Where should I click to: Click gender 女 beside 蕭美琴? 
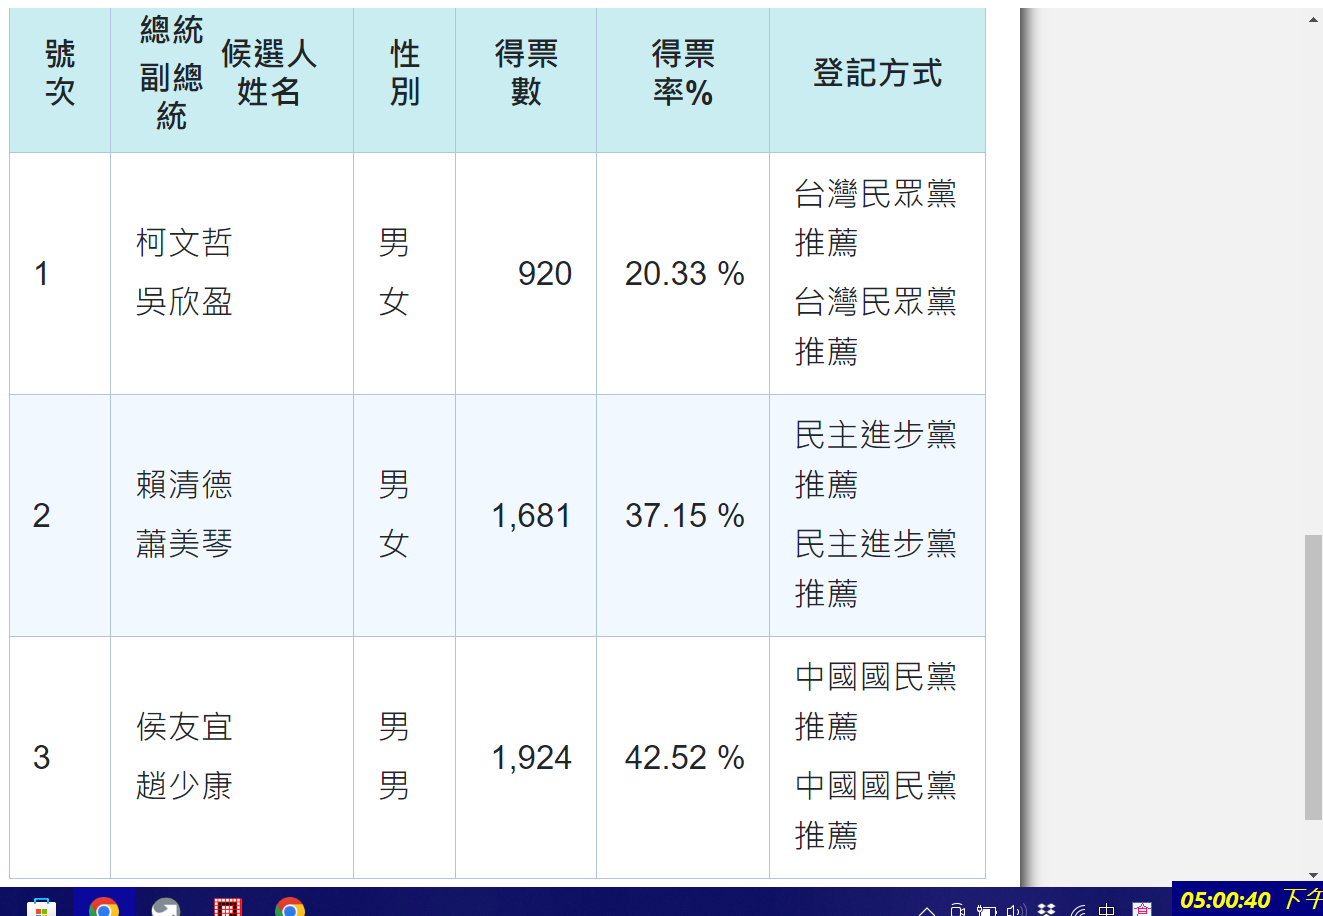click(x=394, y=544)
